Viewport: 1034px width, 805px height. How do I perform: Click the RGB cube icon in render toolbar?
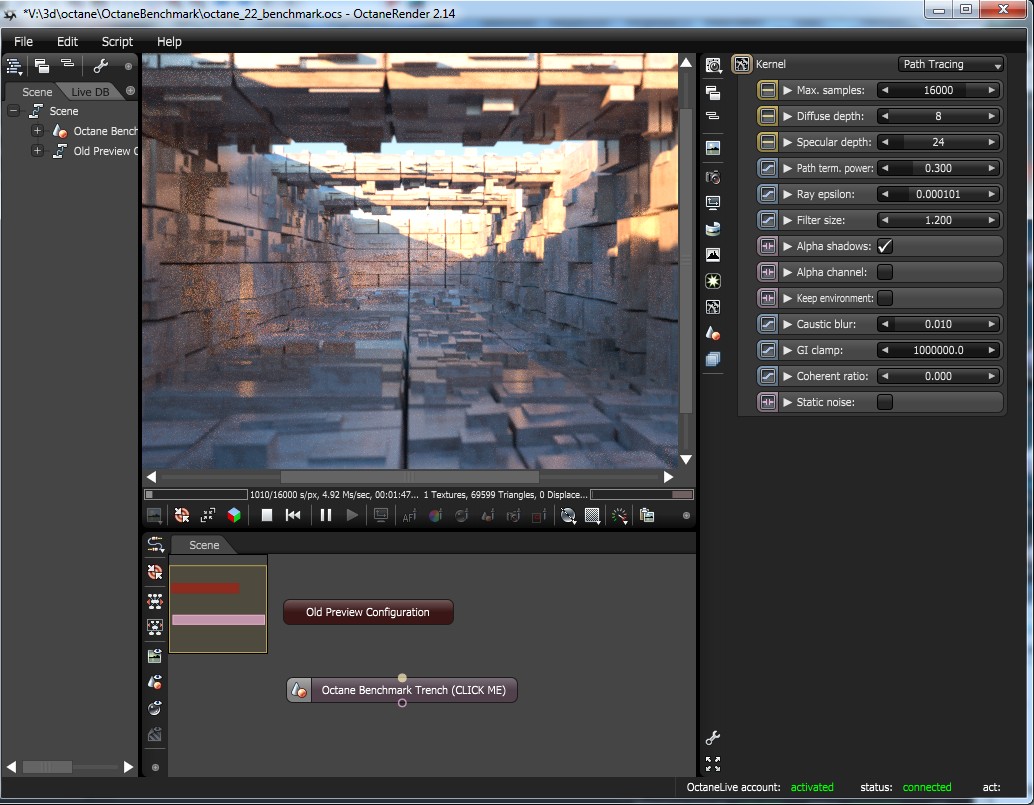pos(234,515)
